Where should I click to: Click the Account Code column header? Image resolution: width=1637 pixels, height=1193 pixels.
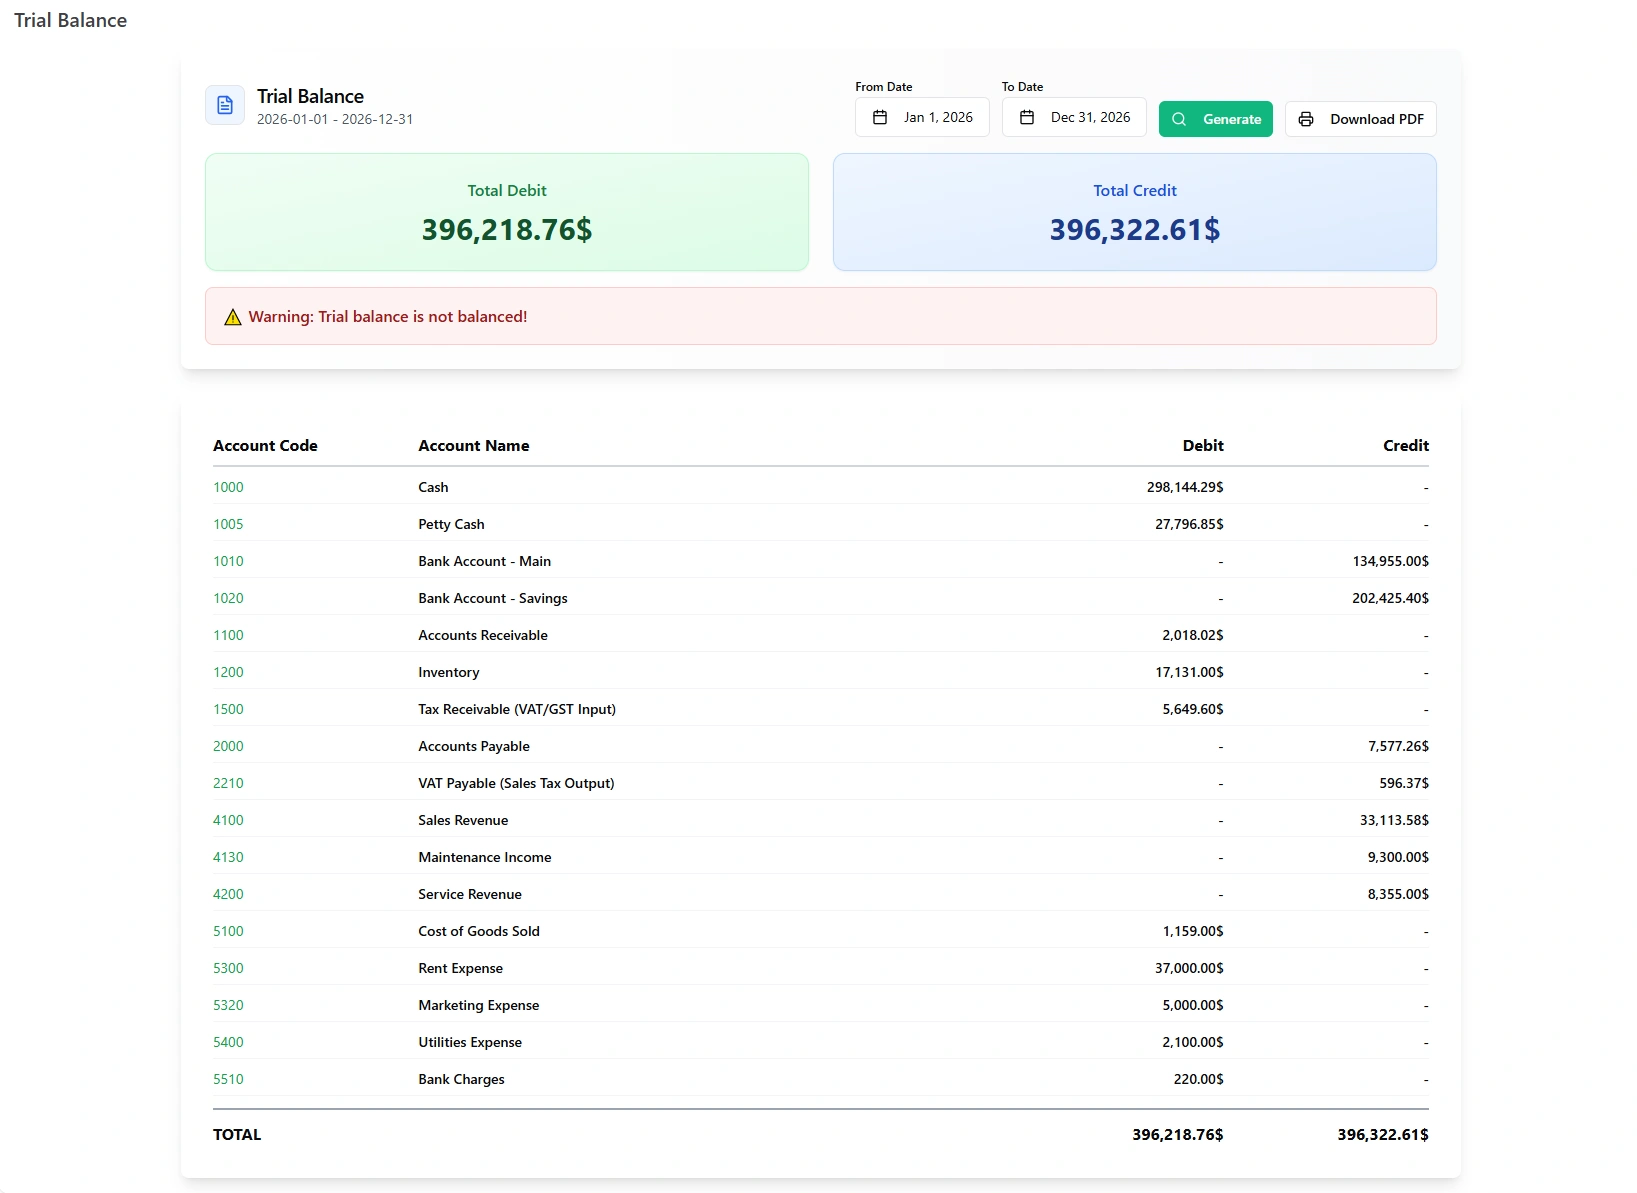click(265, 446)
